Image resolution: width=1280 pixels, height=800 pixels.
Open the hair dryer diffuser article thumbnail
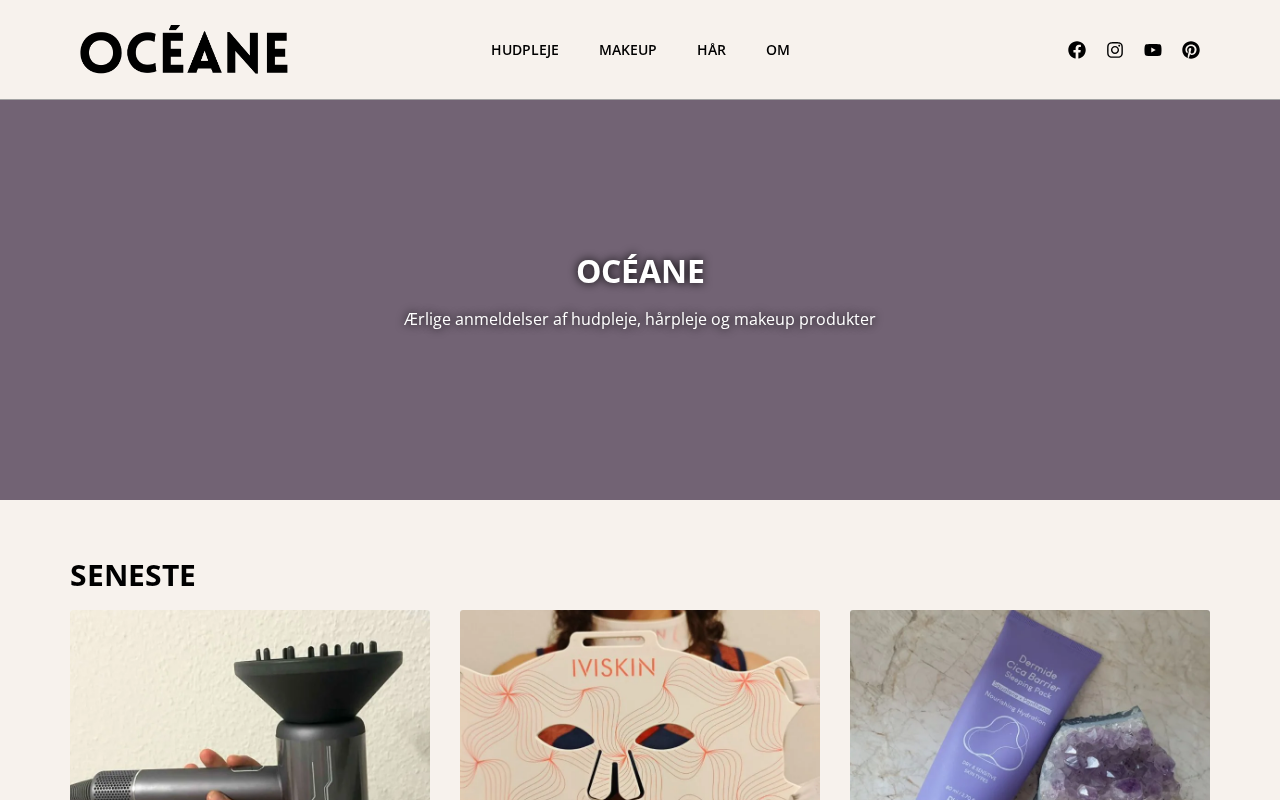pos(250,705)
